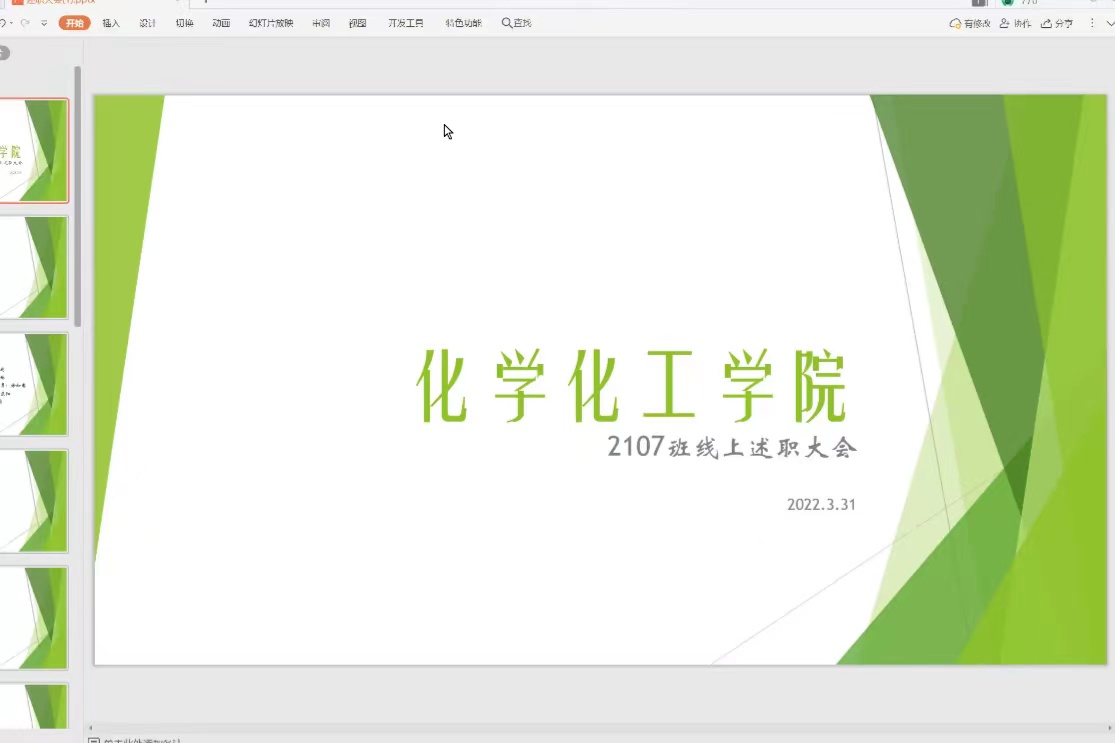Open the 协作 collaboration icon
The height and width of the screenshot is (743, 1115).
(1005, 23)
